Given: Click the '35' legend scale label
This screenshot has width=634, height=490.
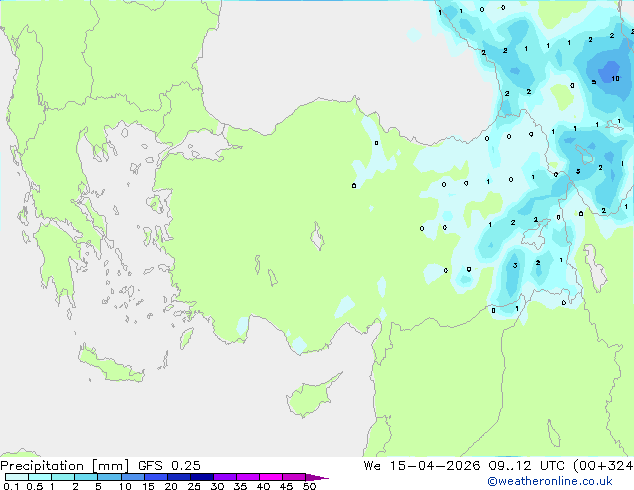Looking at the screenshot, I should (240, 486).
